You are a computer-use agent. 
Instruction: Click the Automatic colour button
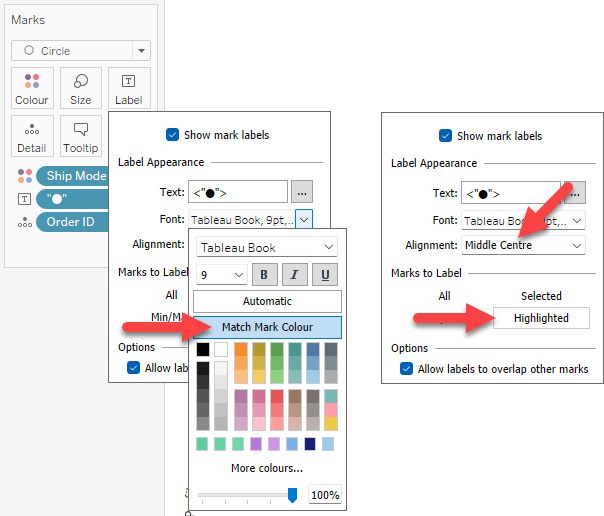(x=267, y=301)
